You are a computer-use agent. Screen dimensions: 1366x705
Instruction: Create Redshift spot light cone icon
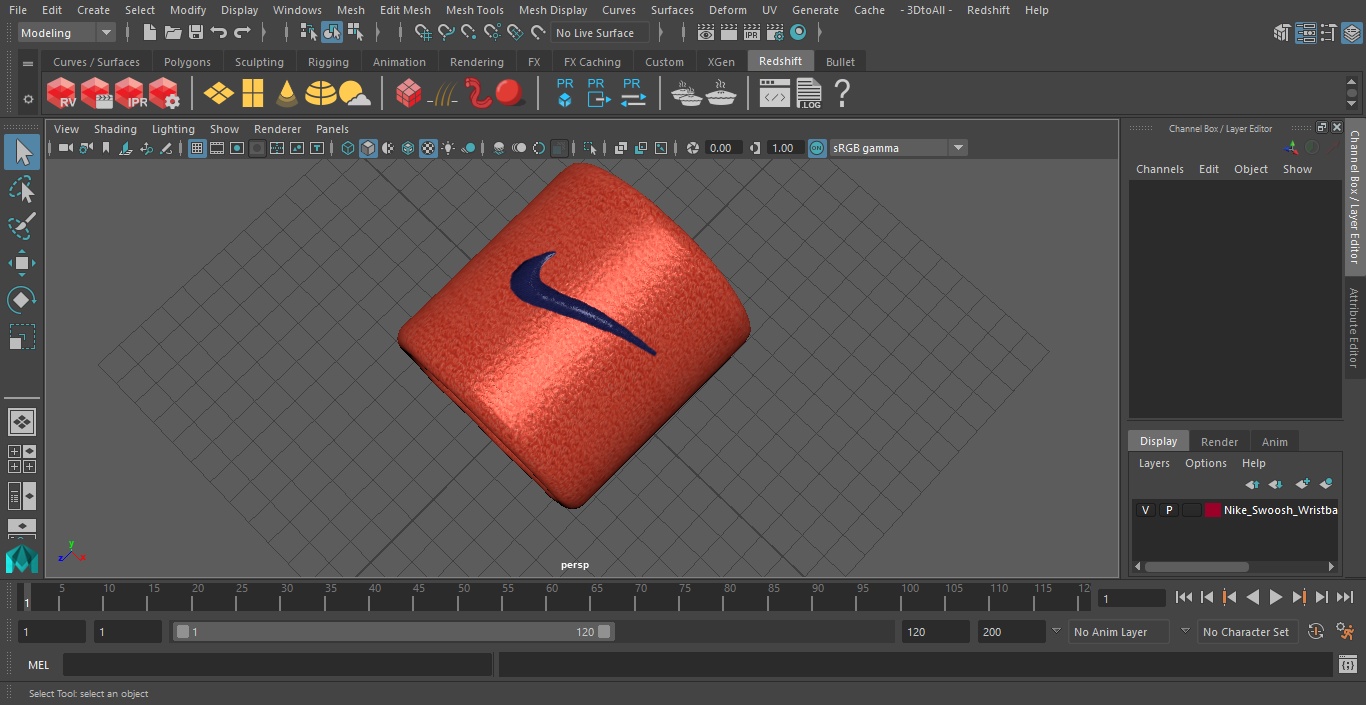pos(287,94)
